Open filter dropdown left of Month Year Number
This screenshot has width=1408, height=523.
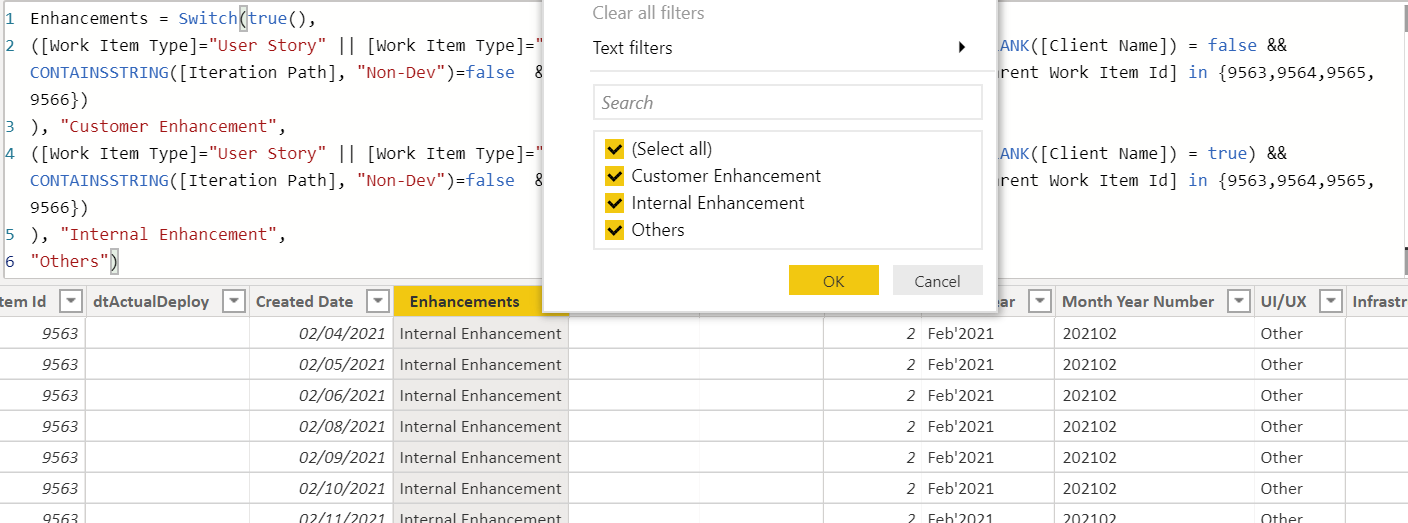[1040, 302]
